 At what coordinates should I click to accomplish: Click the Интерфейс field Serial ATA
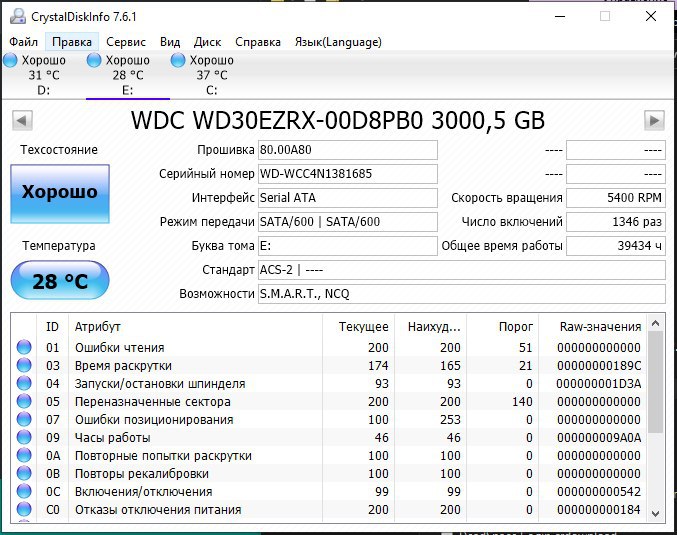(x=348, y=198)
